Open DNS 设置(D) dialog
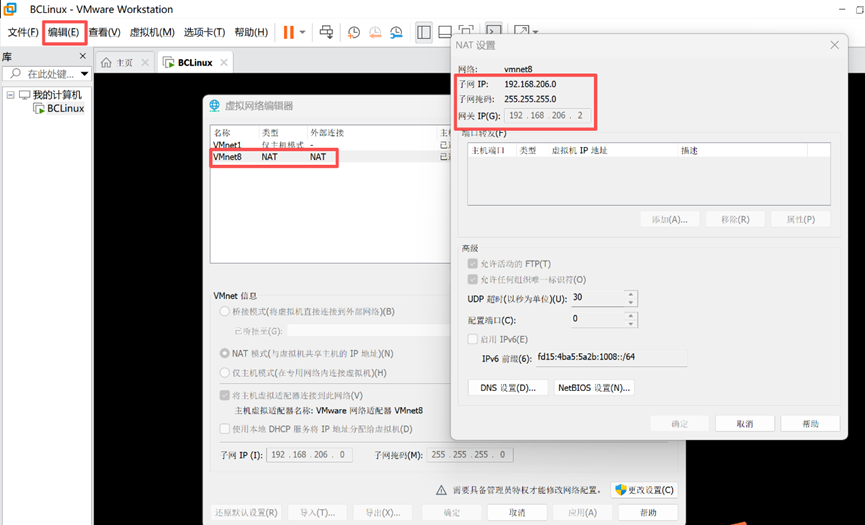Screen dimensions: 865x525 click(508, 388)
